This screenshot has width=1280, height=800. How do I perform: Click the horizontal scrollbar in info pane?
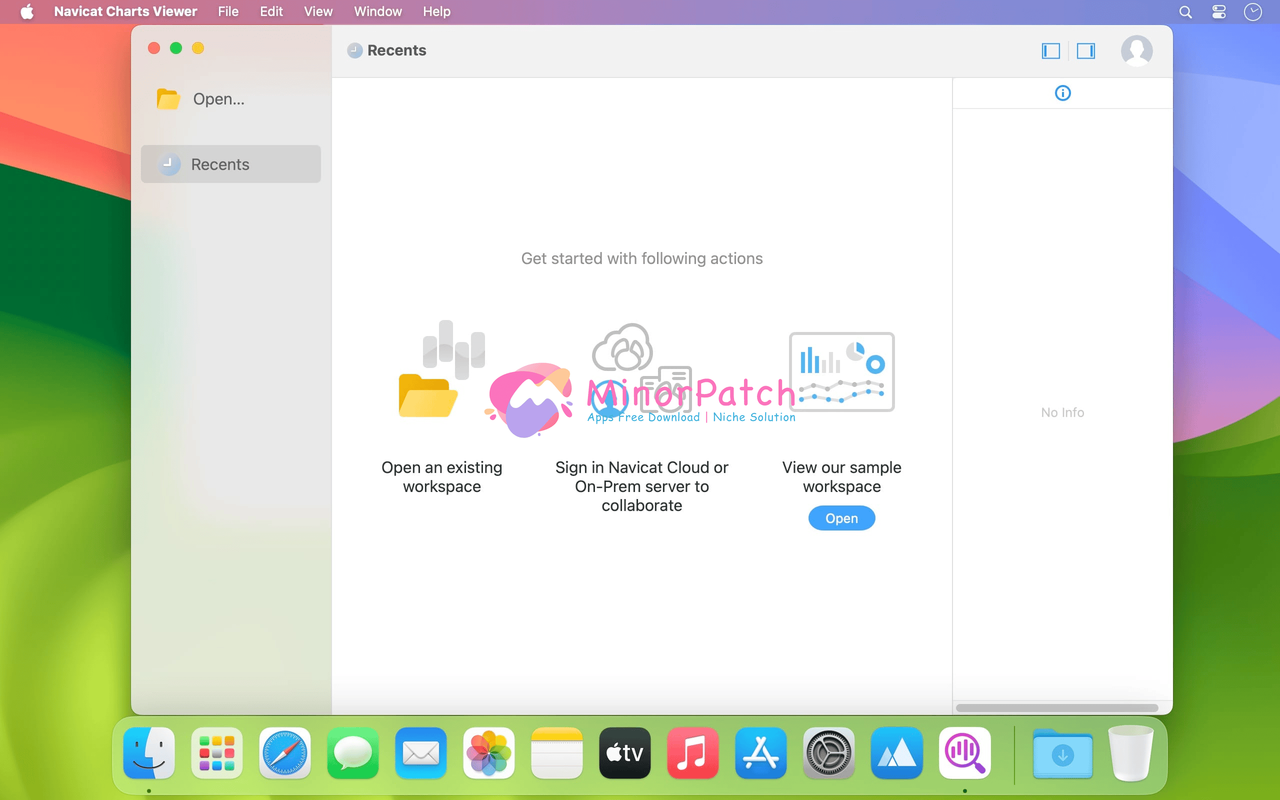click(x=1057, y=708)
